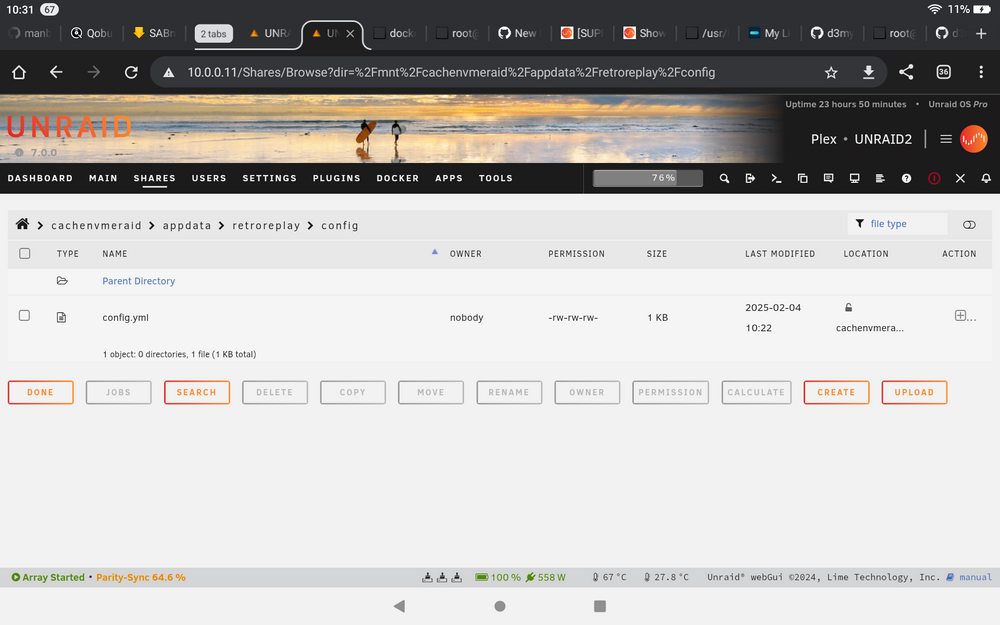This screenshot has height=625, width=1000.
Task: Expand the 2 tabs group
Action: pyautogui.click(x=214, y=34)
